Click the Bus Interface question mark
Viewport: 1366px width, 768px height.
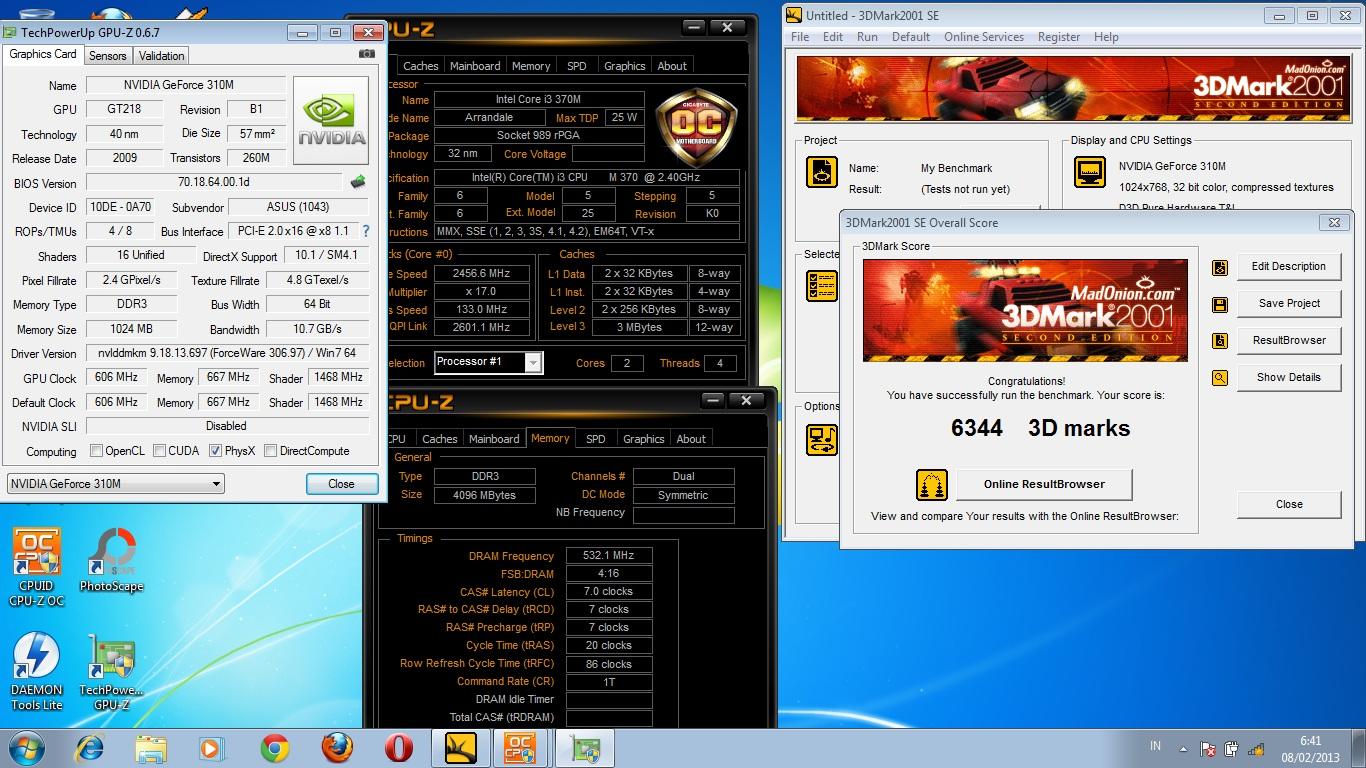click(366, 231)
